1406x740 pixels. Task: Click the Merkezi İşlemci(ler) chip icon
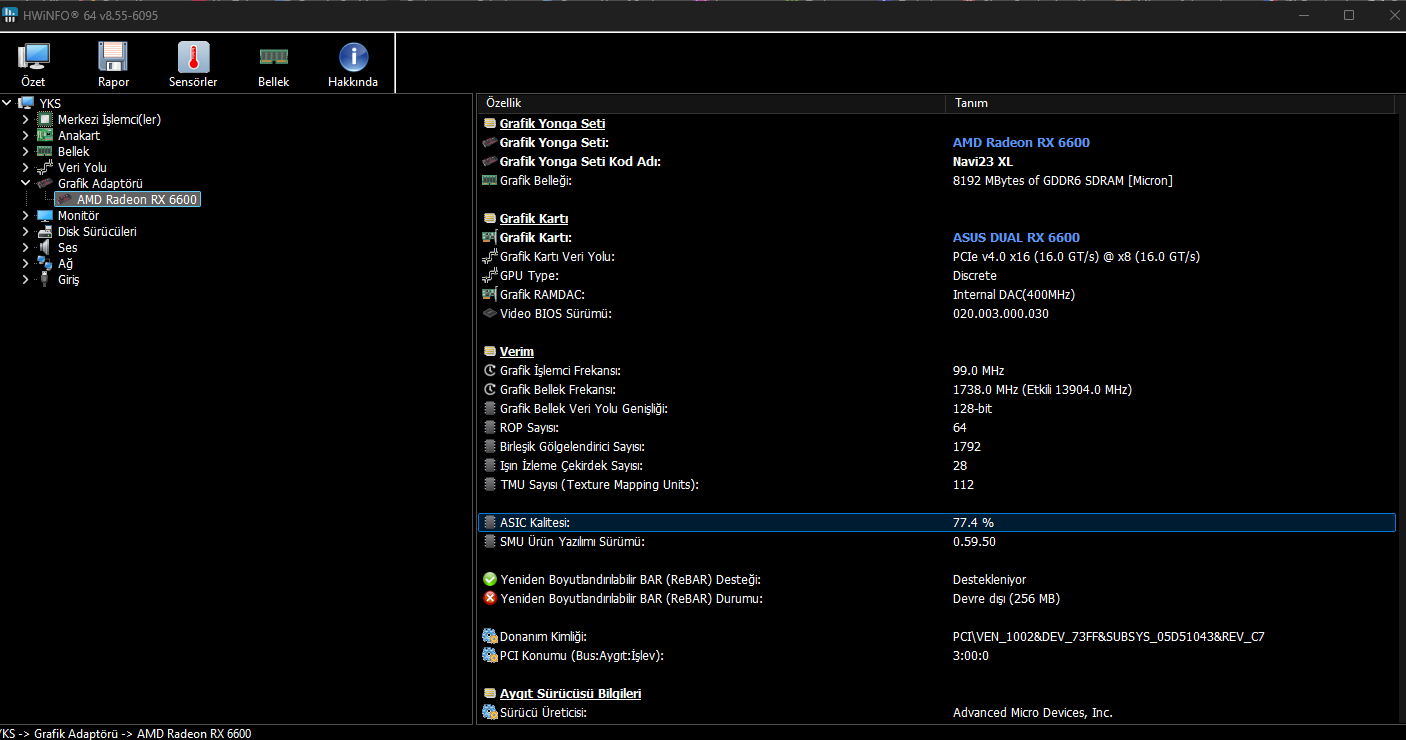(45, 119)
